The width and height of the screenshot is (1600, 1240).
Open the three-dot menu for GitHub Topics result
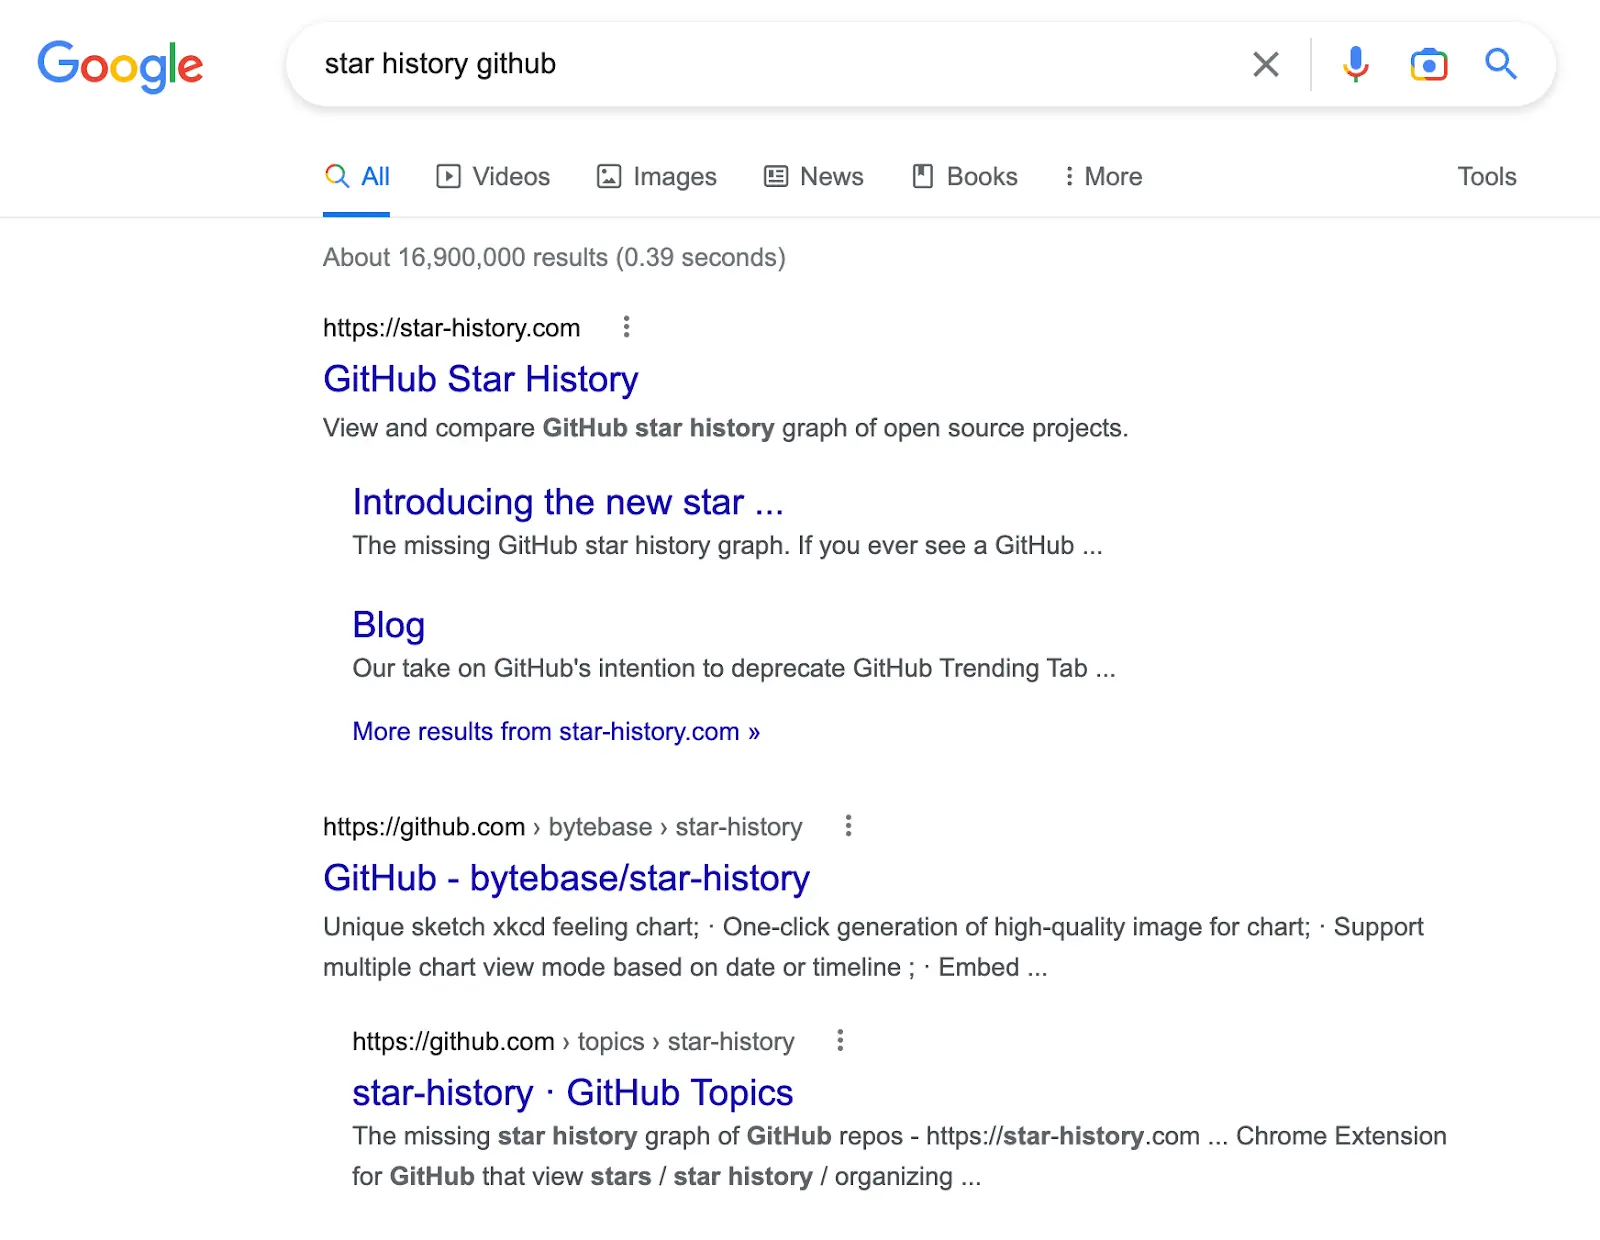click(840, 1041)
